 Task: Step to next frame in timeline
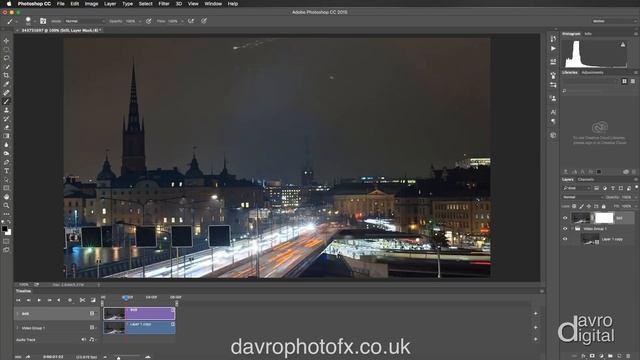pos(49,300)
